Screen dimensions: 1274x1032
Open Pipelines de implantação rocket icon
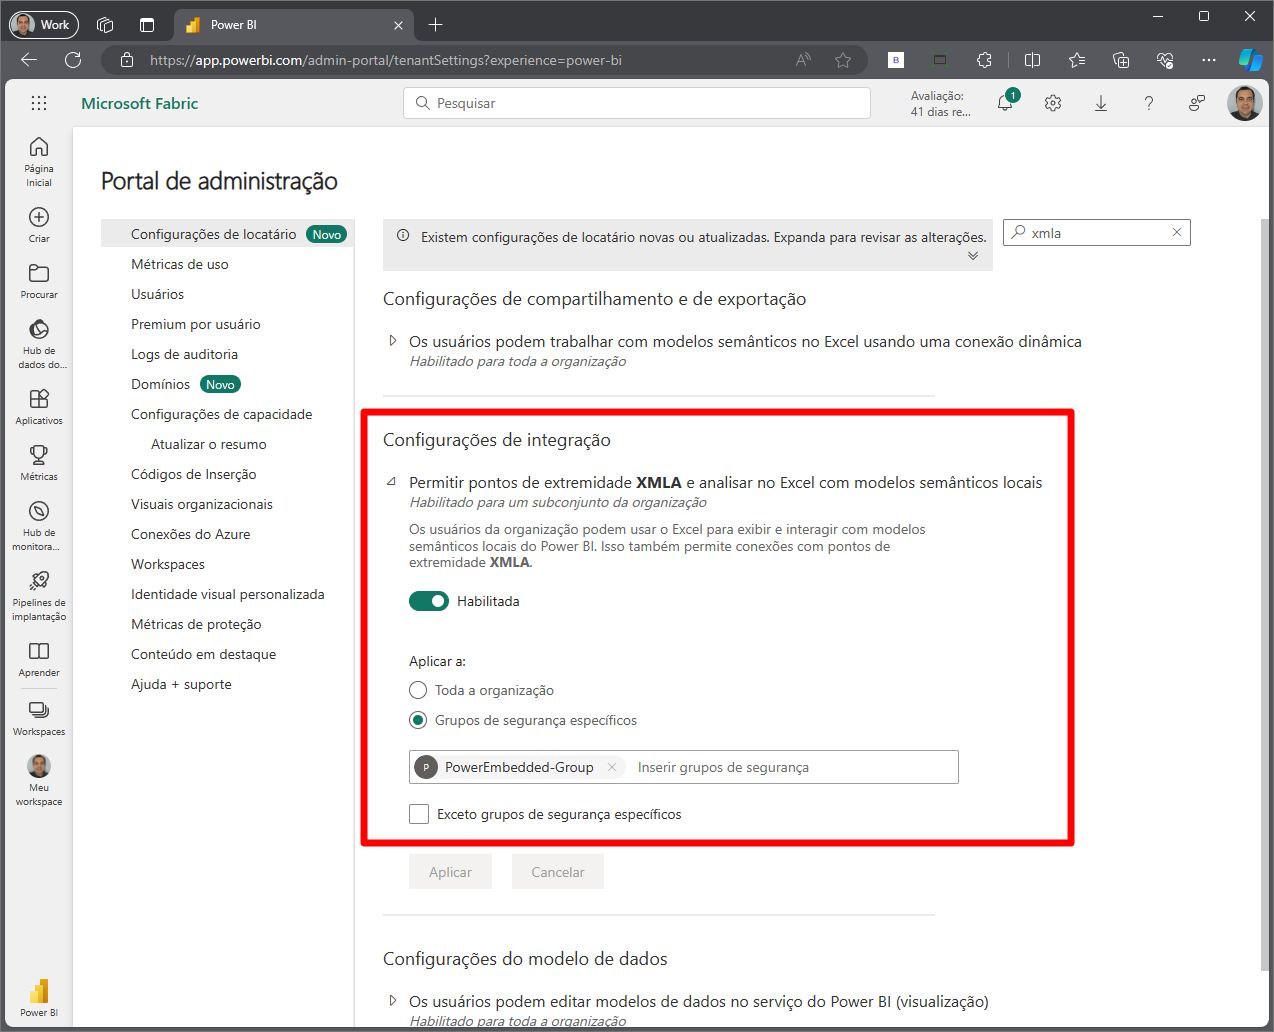pyautogui.click(x=39, y=581)
